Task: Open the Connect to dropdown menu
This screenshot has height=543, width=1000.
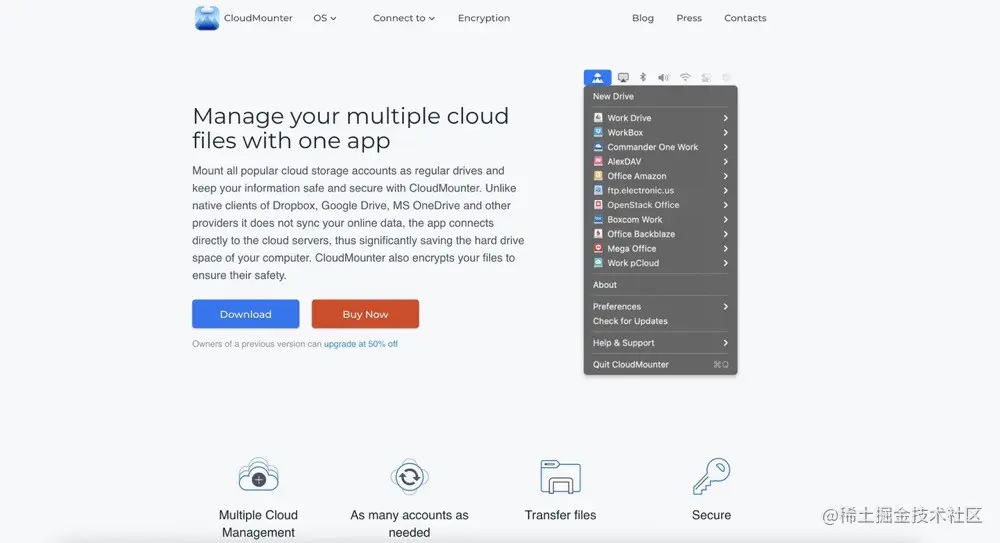Action: 404,18
